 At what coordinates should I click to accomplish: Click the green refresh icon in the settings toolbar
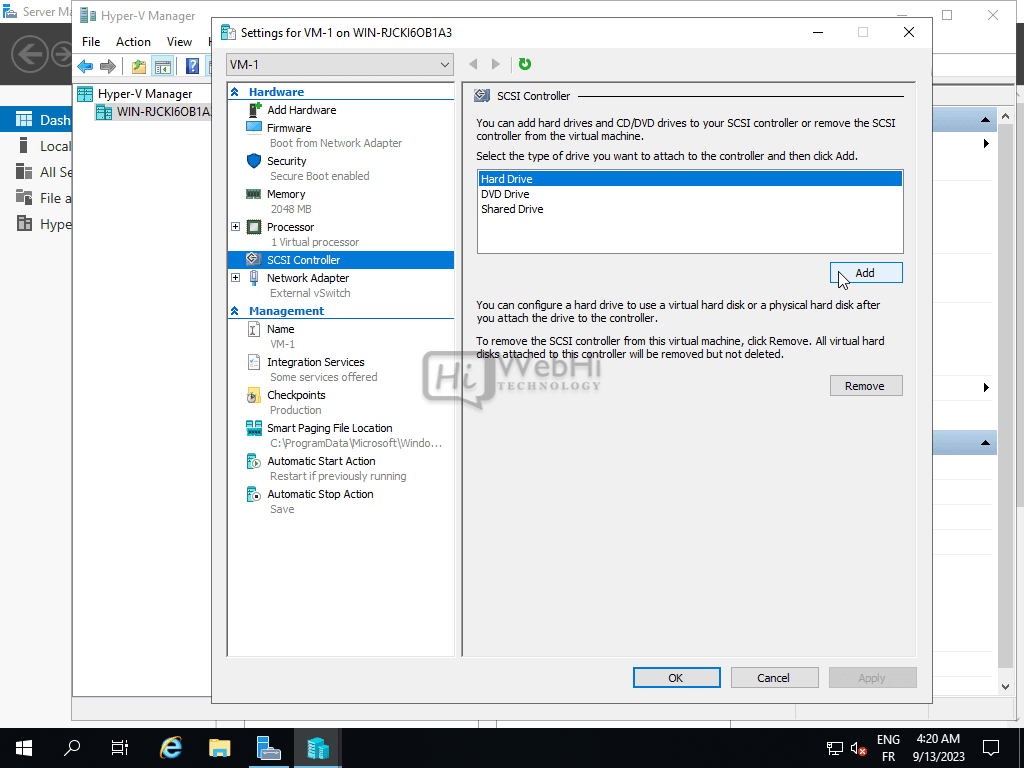pyautogui.click(x=524, y=64)
